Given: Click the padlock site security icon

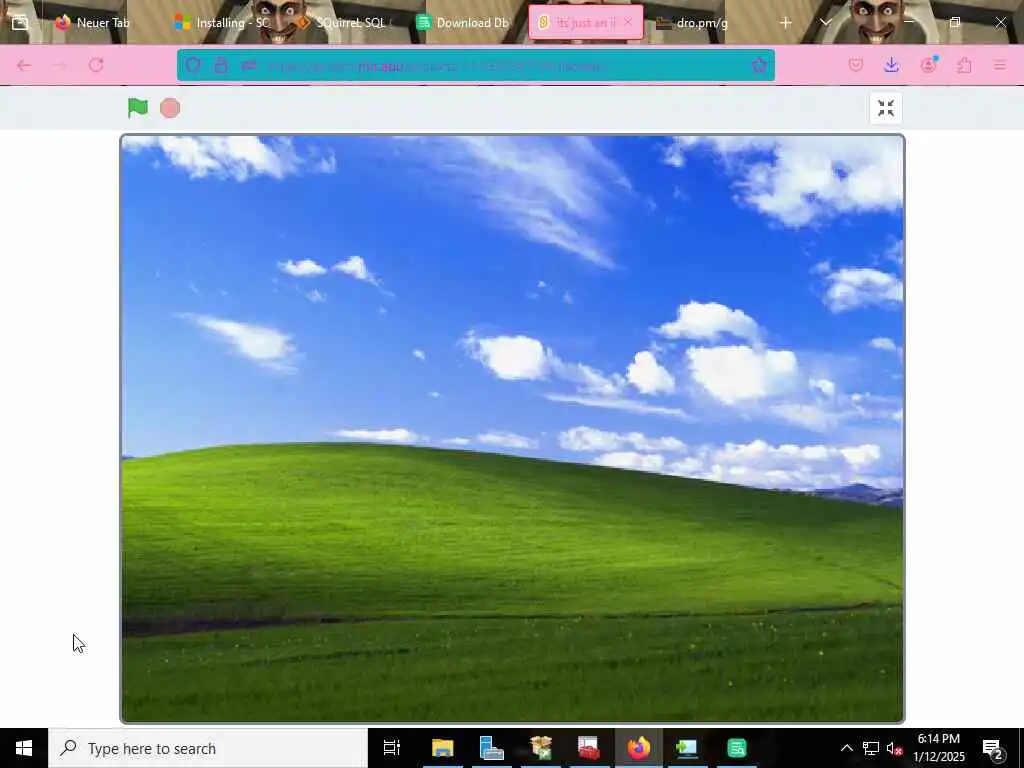Looking at the screenshot, I should click(x=221, y=65).
